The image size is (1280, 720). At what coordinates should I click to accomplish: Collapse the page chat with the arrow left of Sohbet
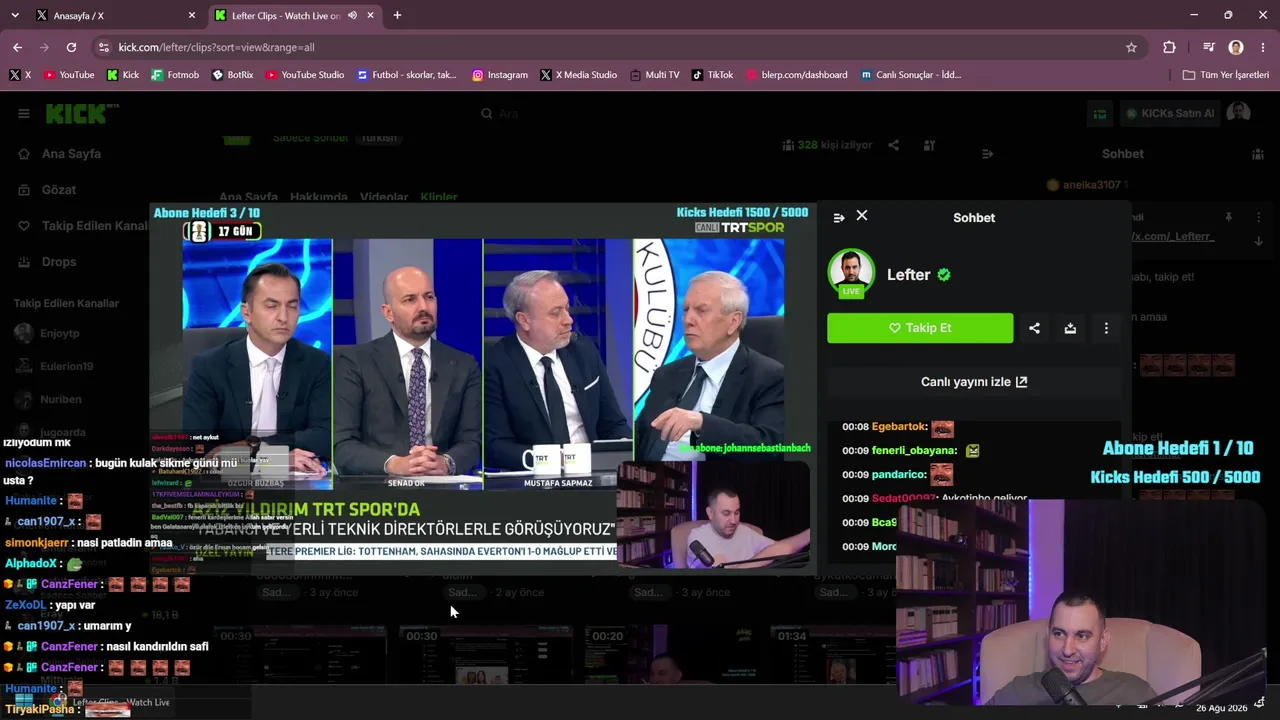987,154
